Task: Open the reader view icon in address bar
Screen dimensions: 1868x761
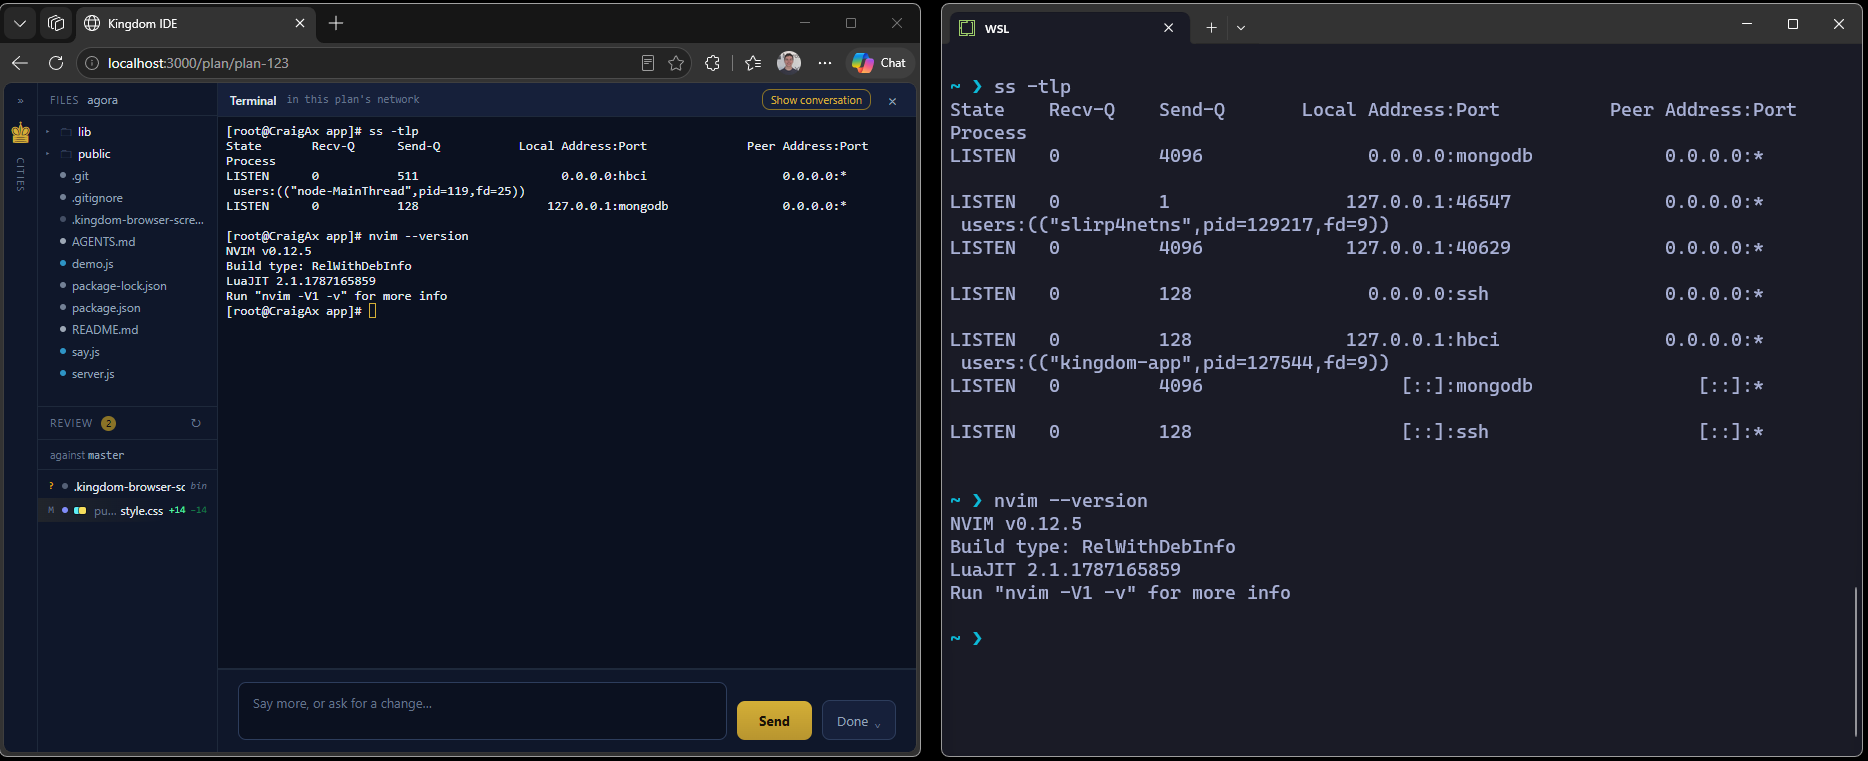Action: (x=648, y=63)
